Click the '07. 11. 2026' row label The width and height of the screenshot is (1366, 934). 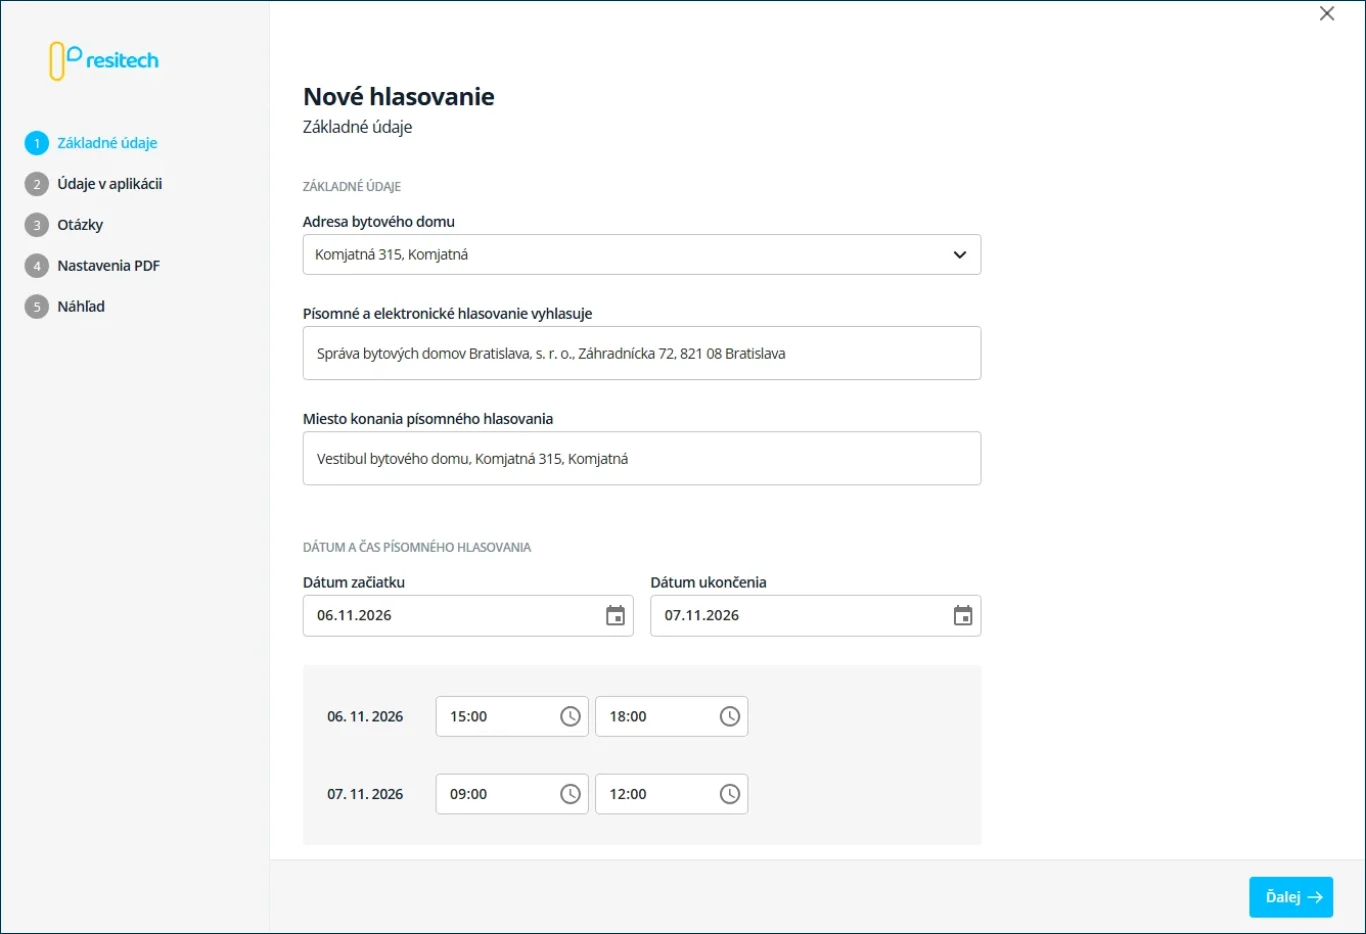tap(365, 795)
